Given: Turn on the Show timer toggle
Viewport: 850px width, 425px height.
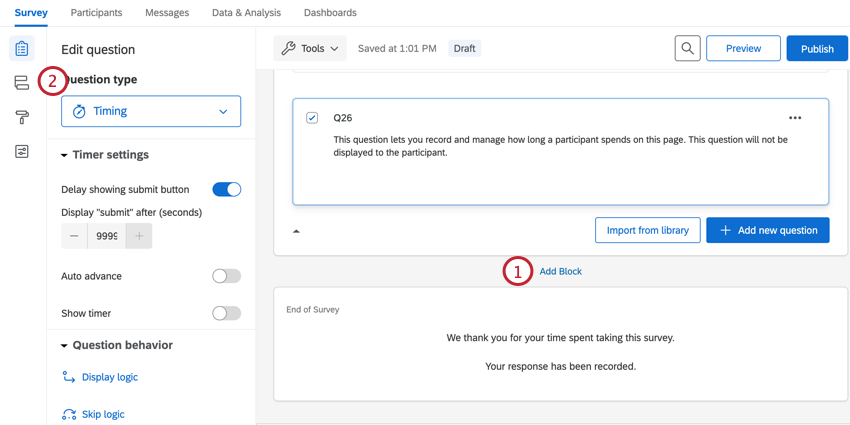Looking at the screenshot, I should pyautogui.click(x=227, y=313).
